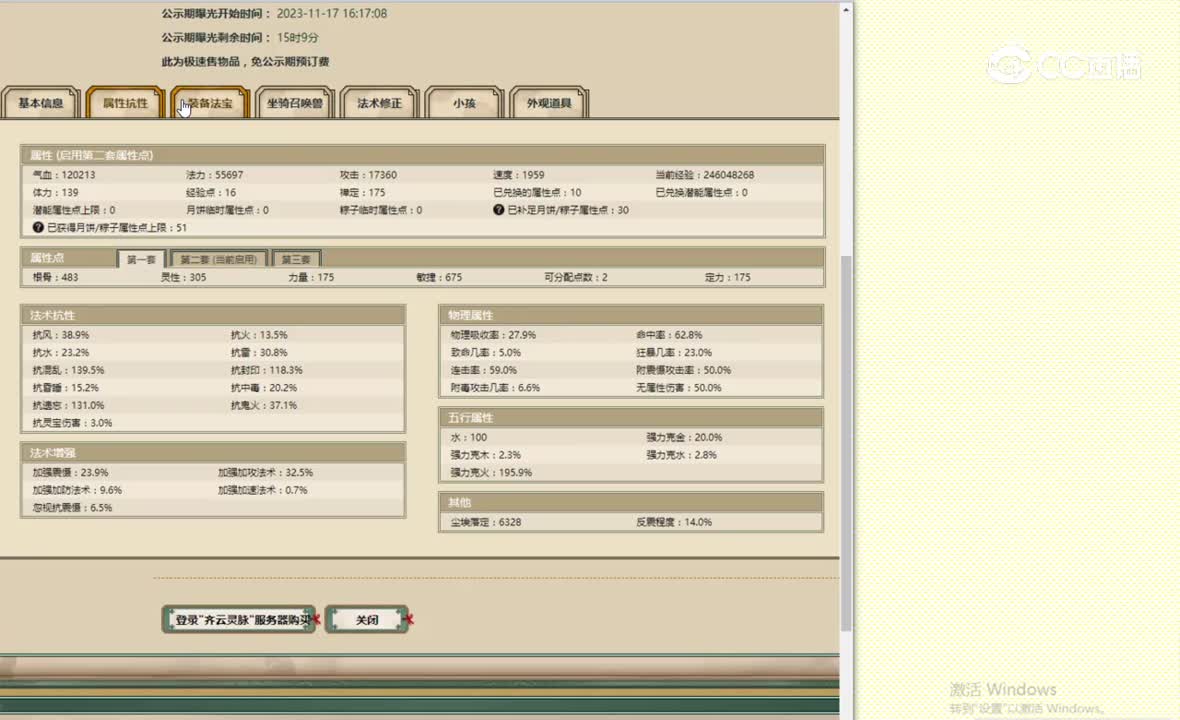This screenshot has width=1180, height=720.
Task: Click the 法力:55697 value
Action: point(214,175)
